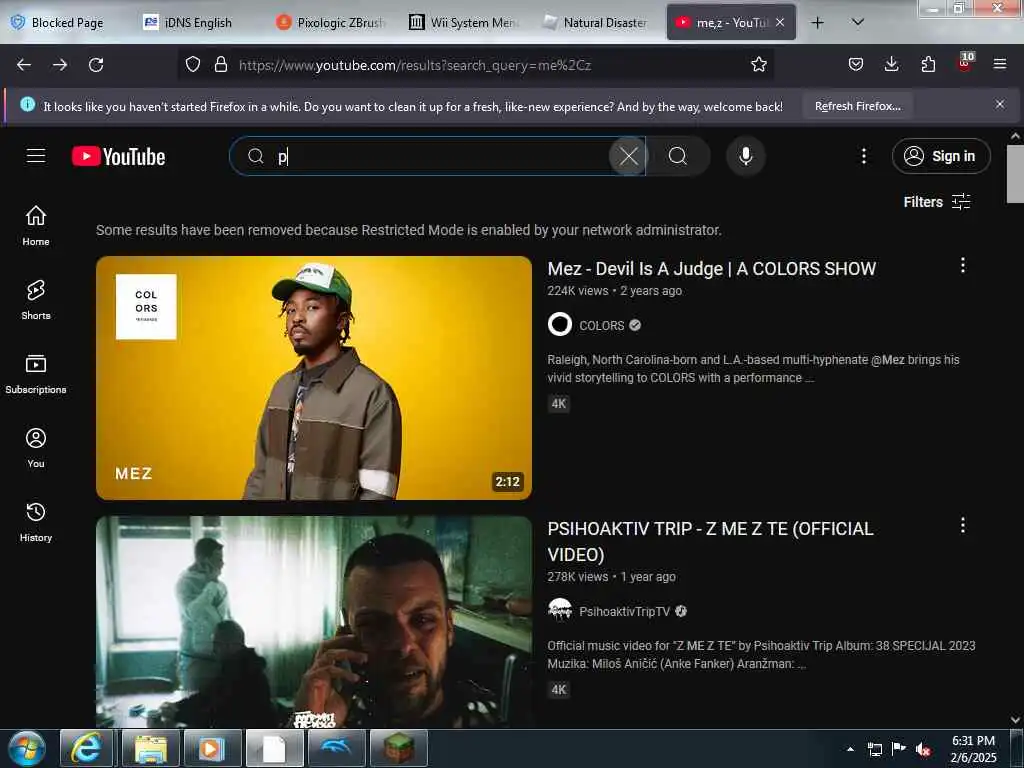Viewport: 1024px width, 768px height.
Task: Open the Pocket save icon
Action: 856,64
